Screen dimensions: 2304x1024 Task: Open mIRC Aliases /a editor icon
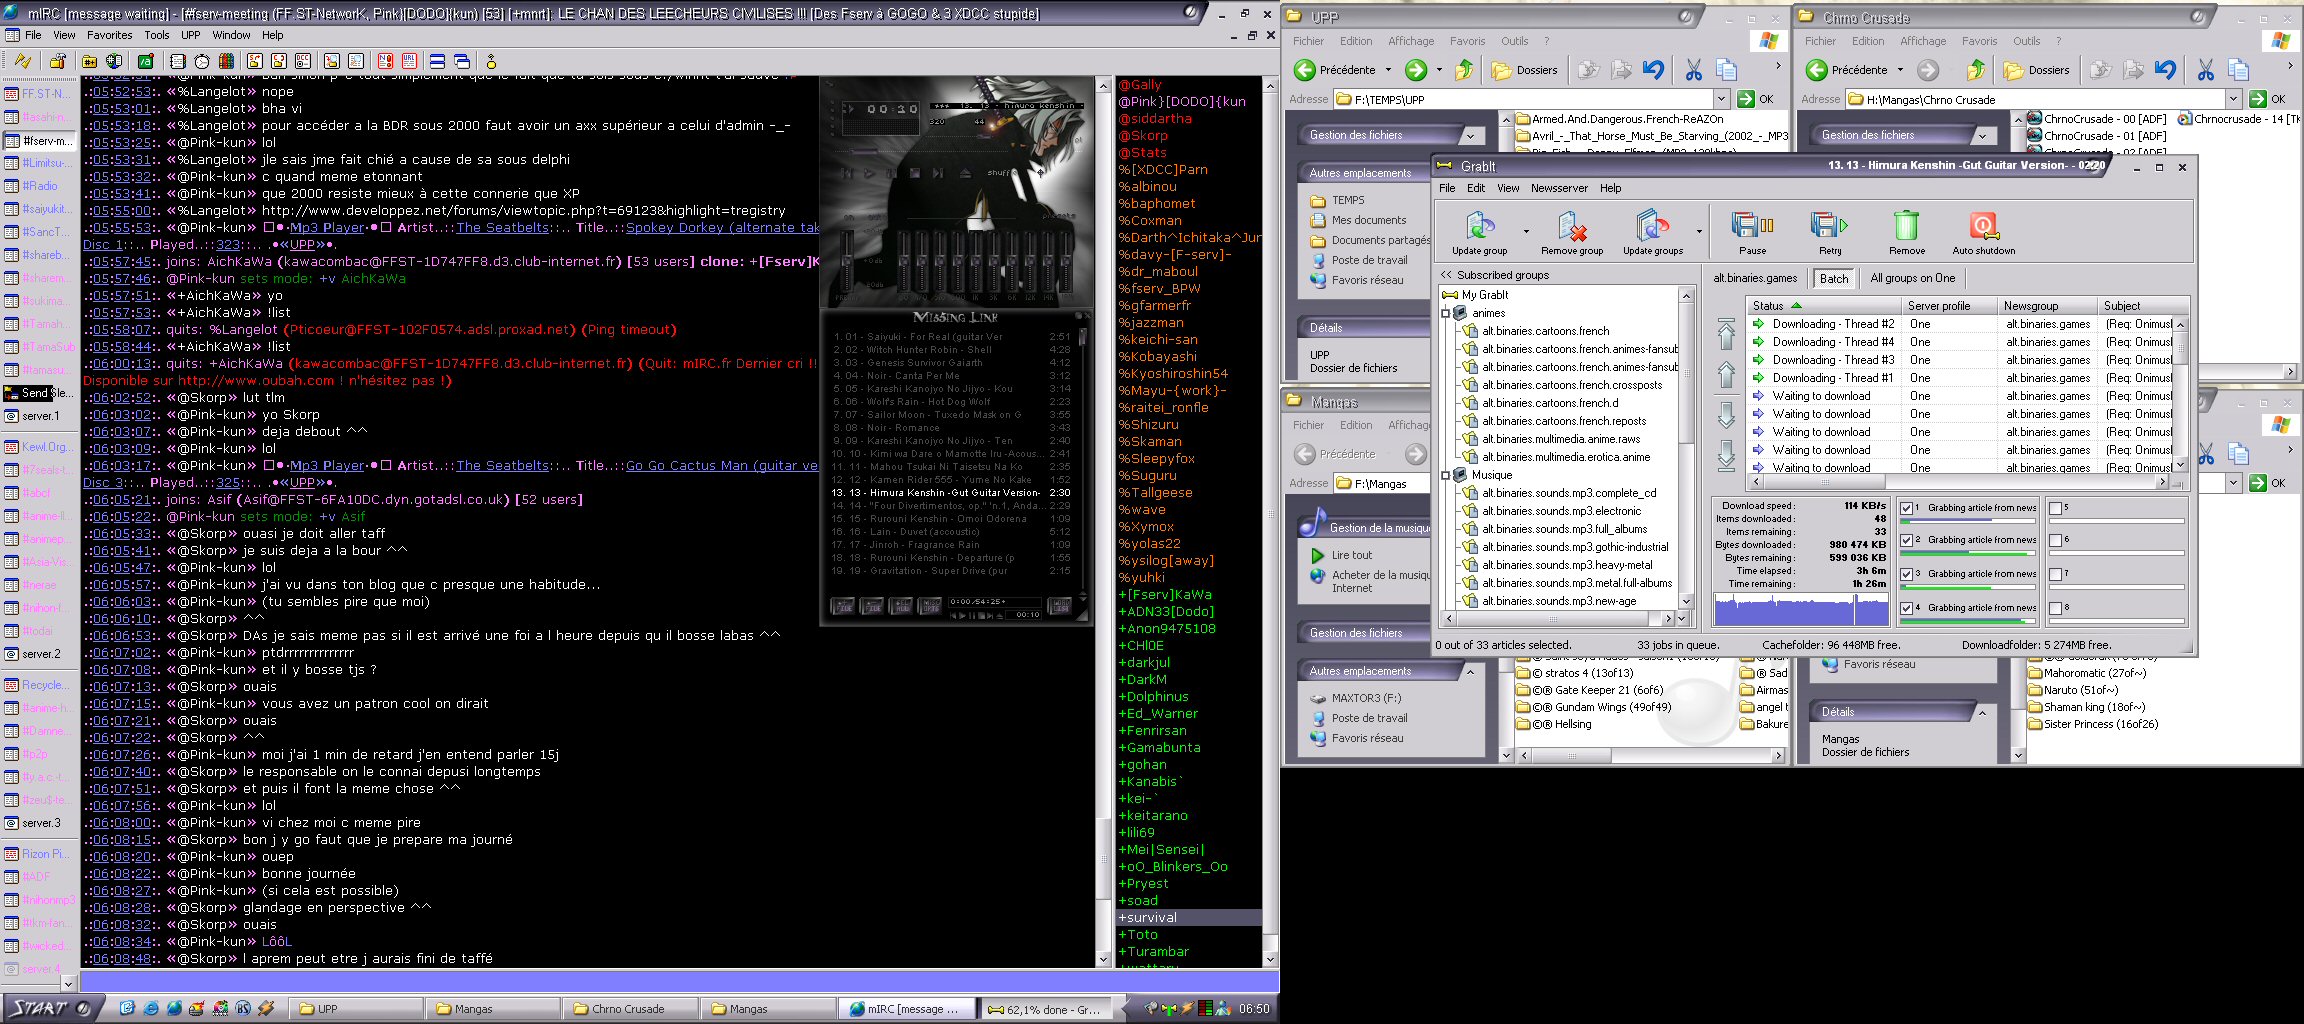click(145, 61)
